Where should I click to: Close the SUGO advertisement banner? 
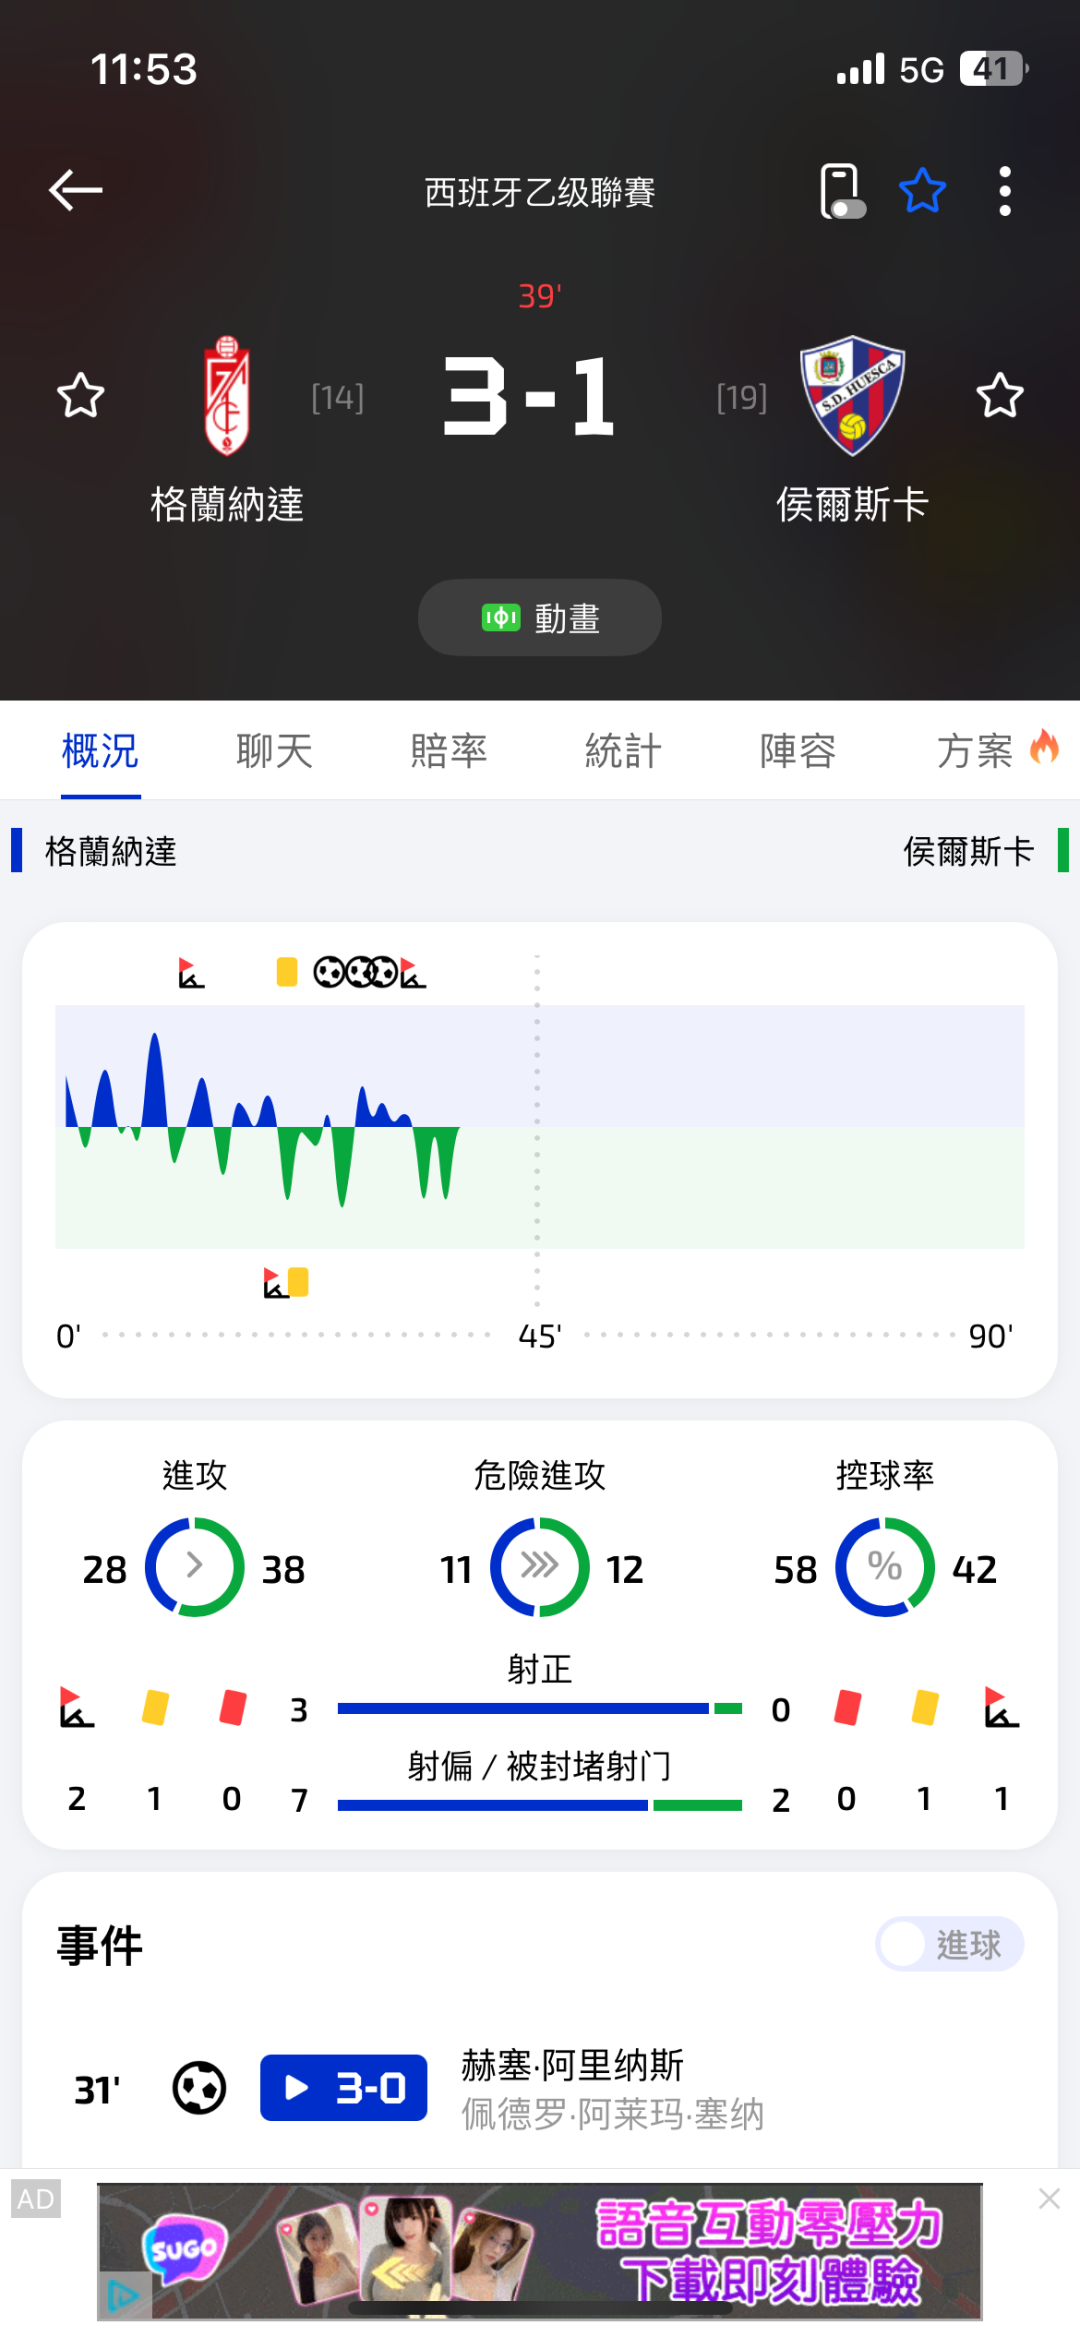pyautogui.click(x=1049, y=2198)
